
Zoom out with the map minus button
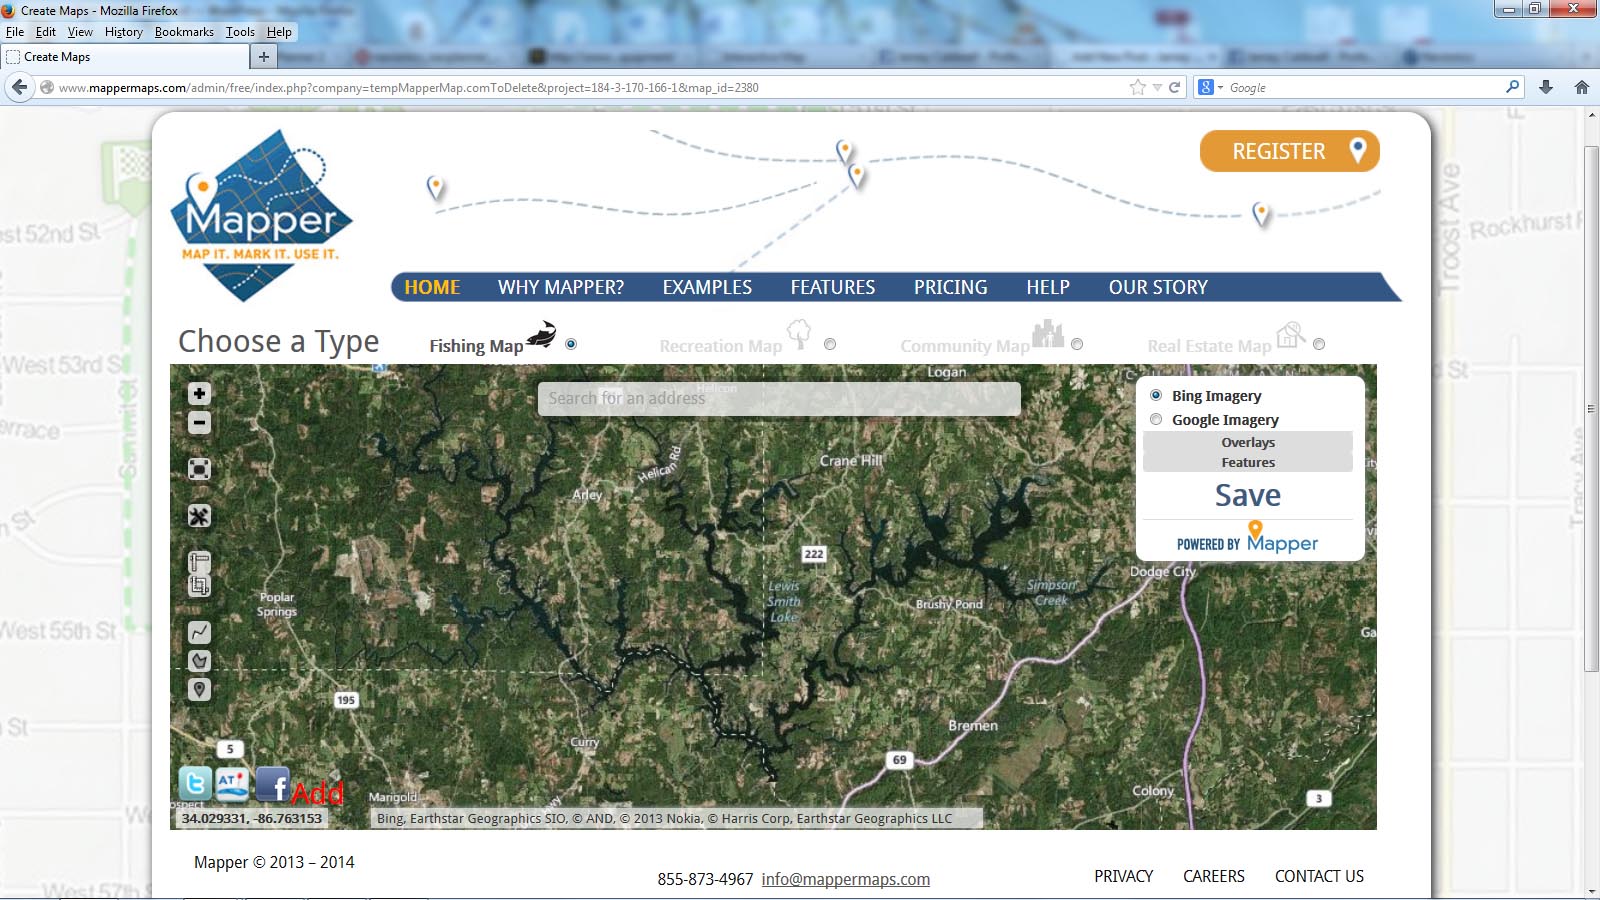[x=199, y=423]
